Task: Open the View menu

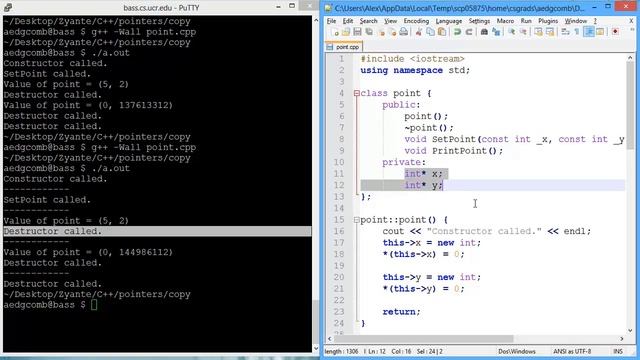Action: [390, 21]
